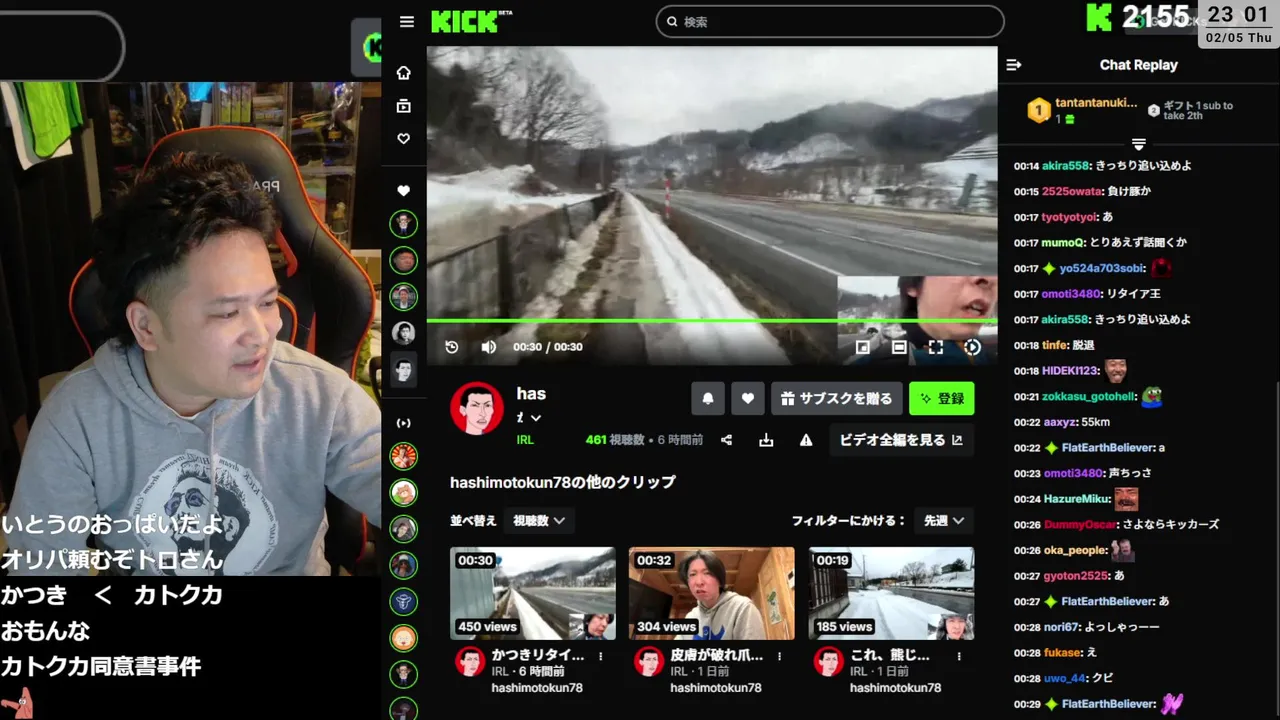Mute the video with speaker icon
Viewport: 1280px width, 720px height.
[488, 347]
